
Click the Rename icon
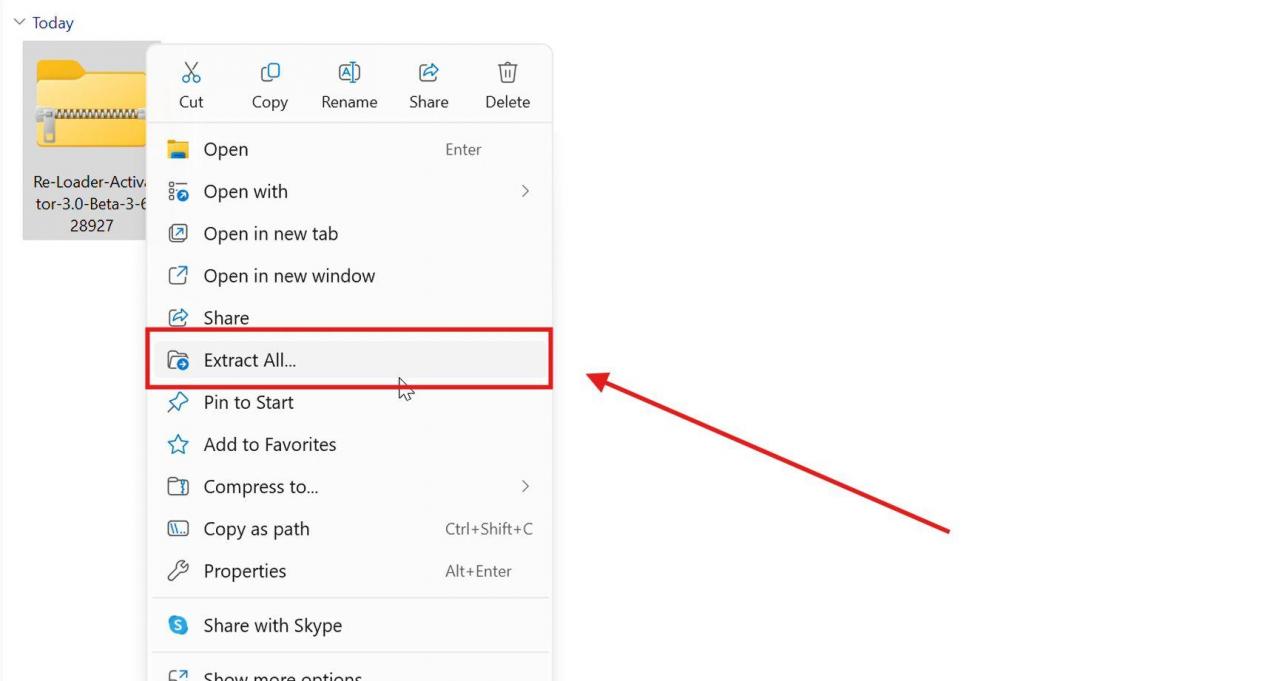(348, 72)
